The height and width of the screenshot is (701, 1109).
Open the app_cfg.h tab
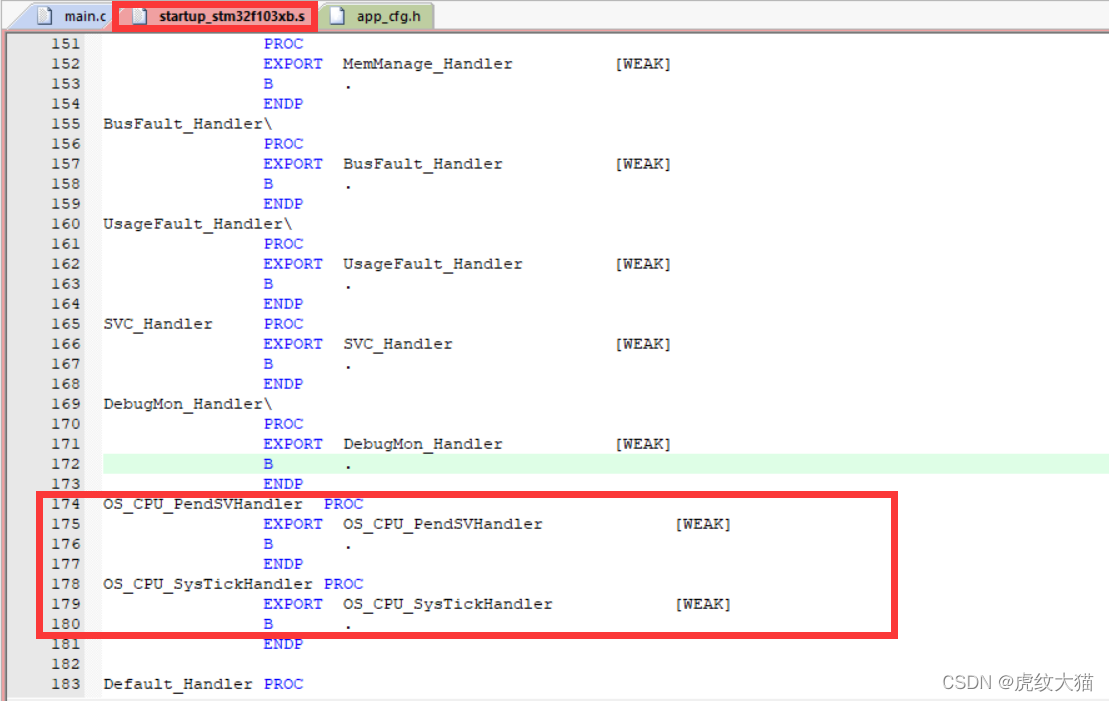(376, 16)
